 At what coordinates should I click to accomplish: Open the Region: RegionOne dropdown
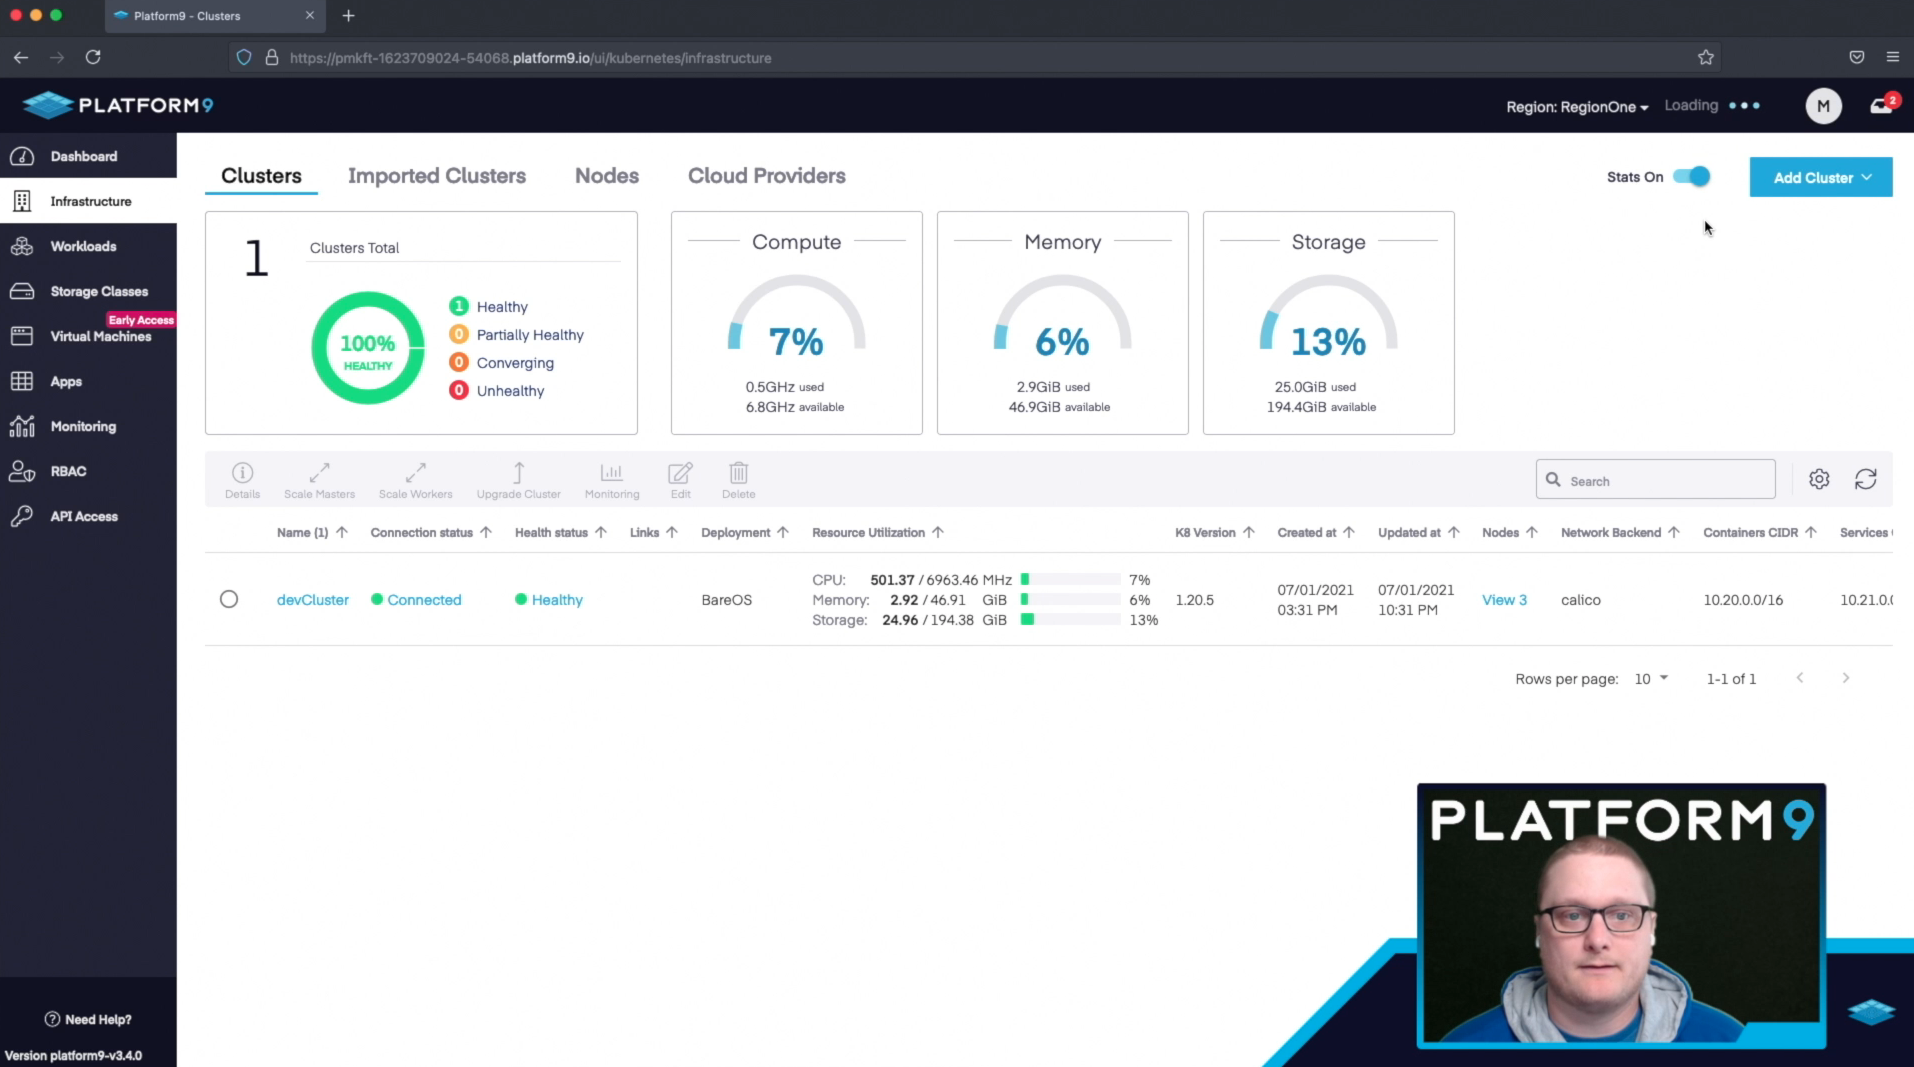tap(1577, 106)
